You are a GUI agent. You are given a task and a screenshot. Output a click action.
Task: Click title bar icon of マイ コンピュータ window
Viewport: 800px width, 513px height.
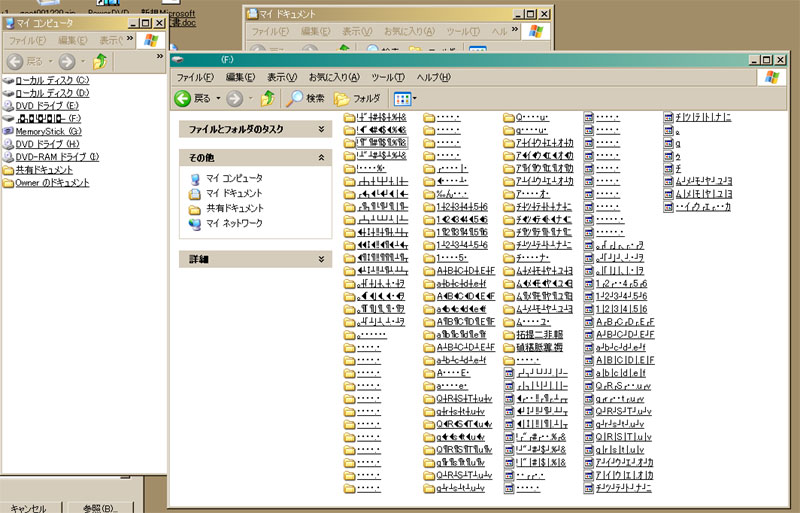tap(9, 23)
